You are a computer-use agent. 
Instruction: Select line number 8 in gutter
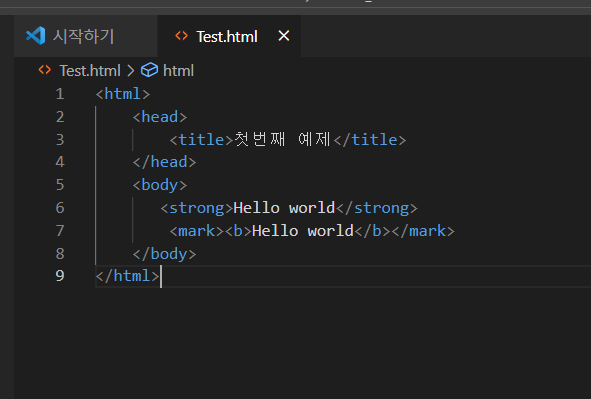[60, 254]
